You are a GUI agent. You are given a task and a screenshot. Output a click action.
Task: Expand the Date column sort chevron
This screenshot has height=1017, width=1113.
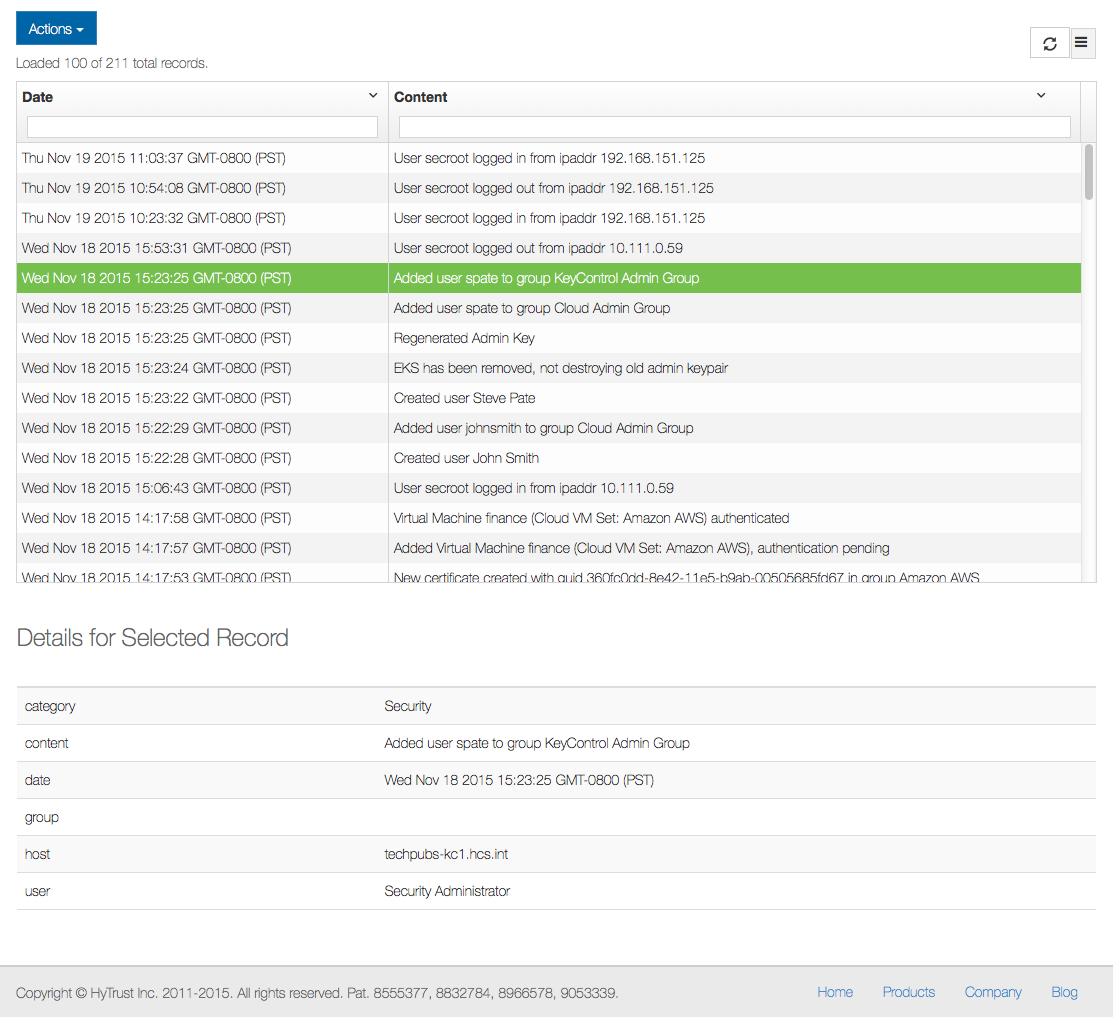(373, 95)
